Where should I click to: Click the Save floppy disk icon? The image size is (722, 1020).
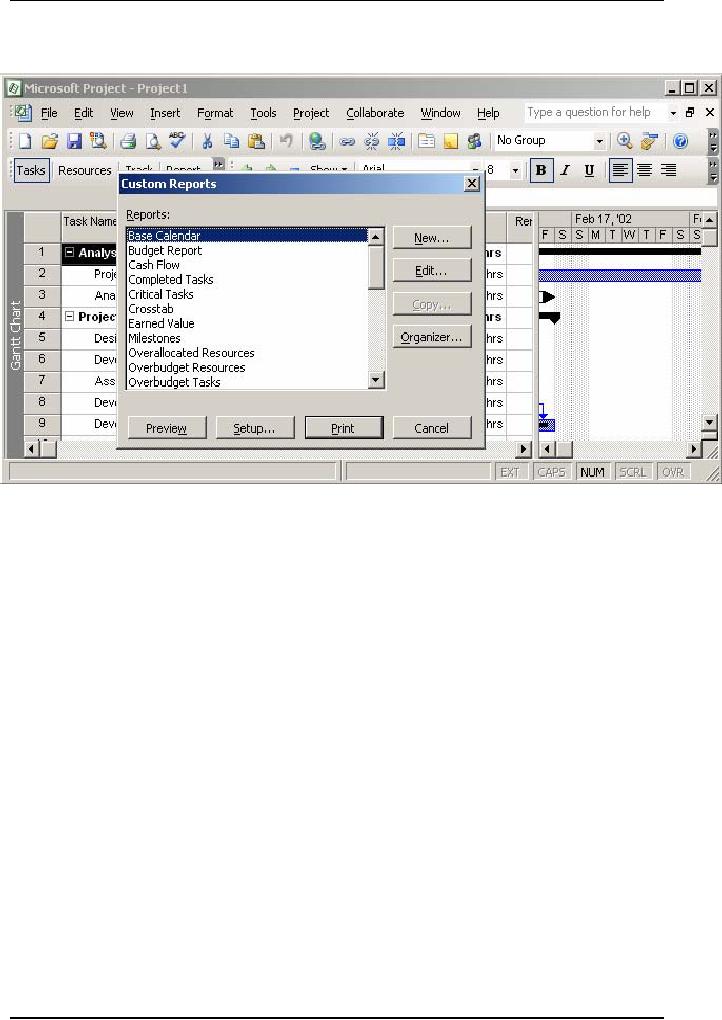point(74,141)
